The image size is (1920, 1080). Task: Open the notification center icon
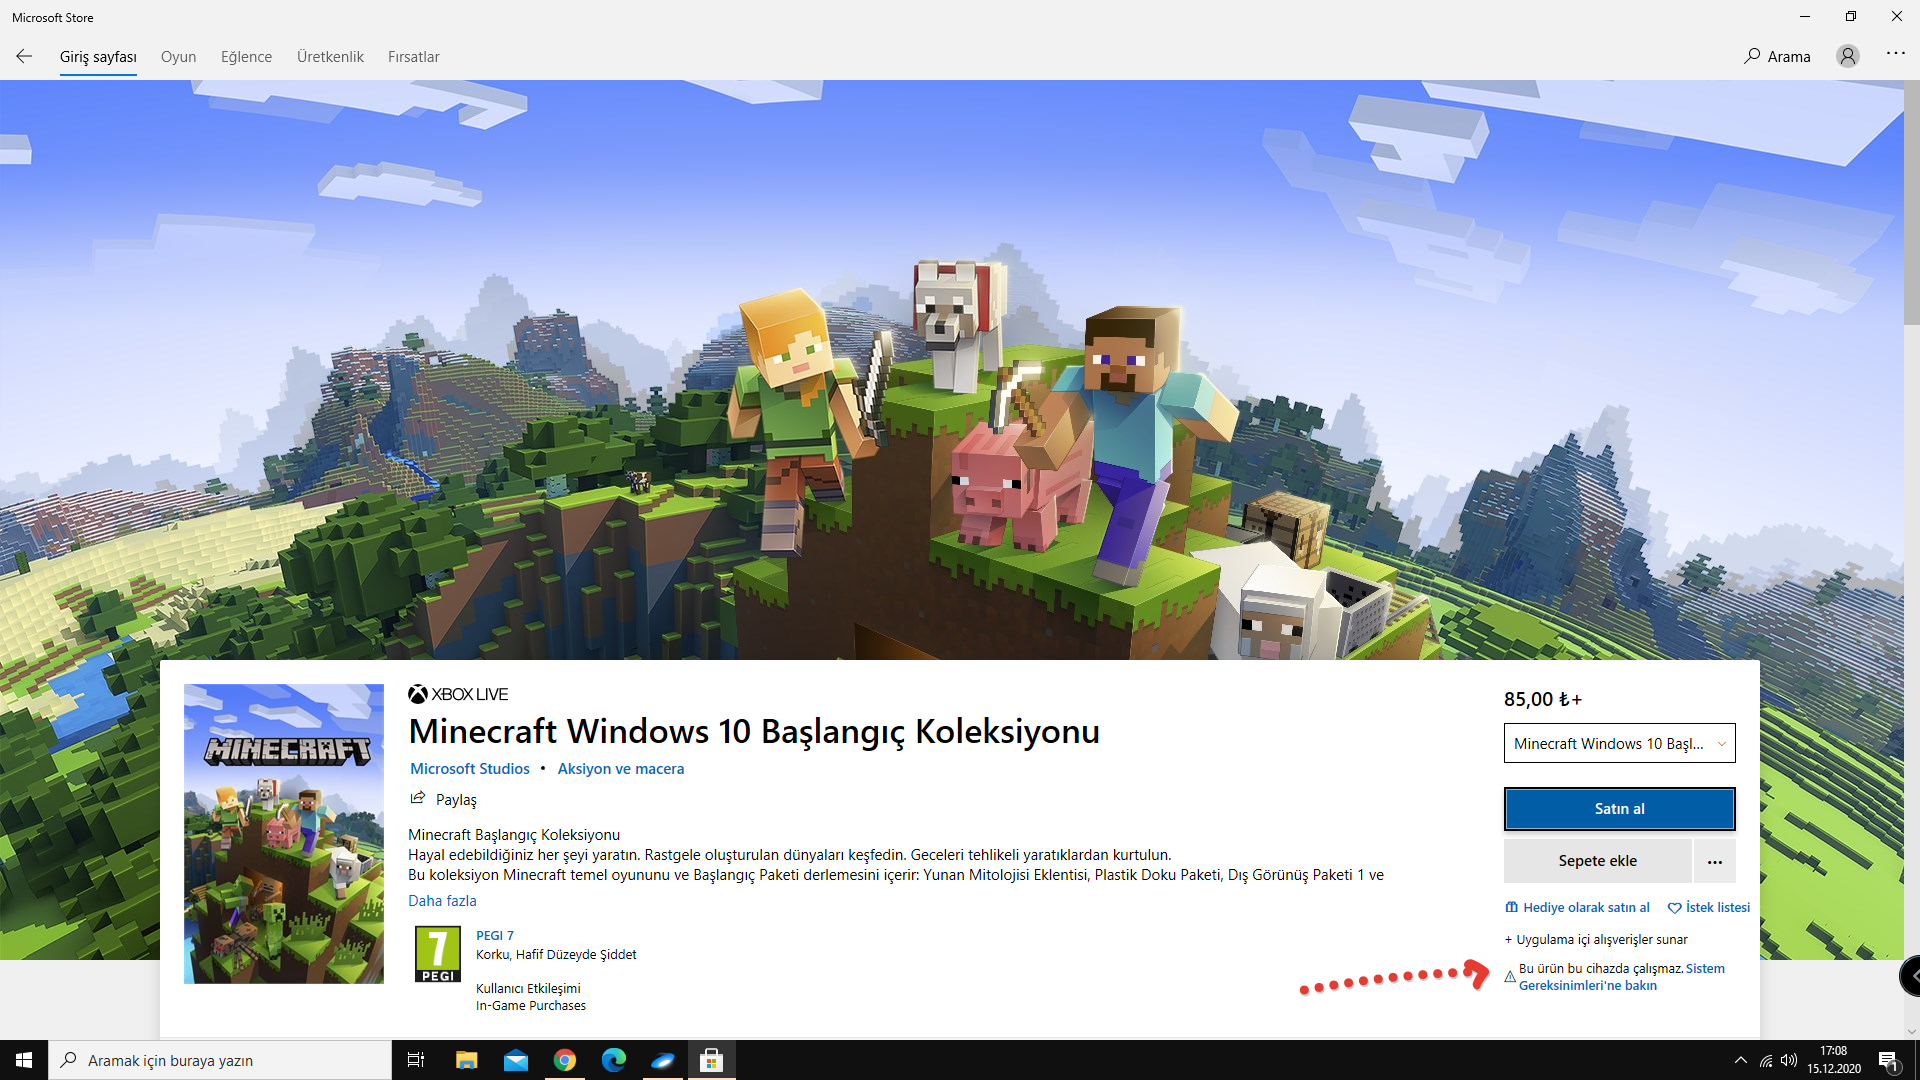1889,1061
